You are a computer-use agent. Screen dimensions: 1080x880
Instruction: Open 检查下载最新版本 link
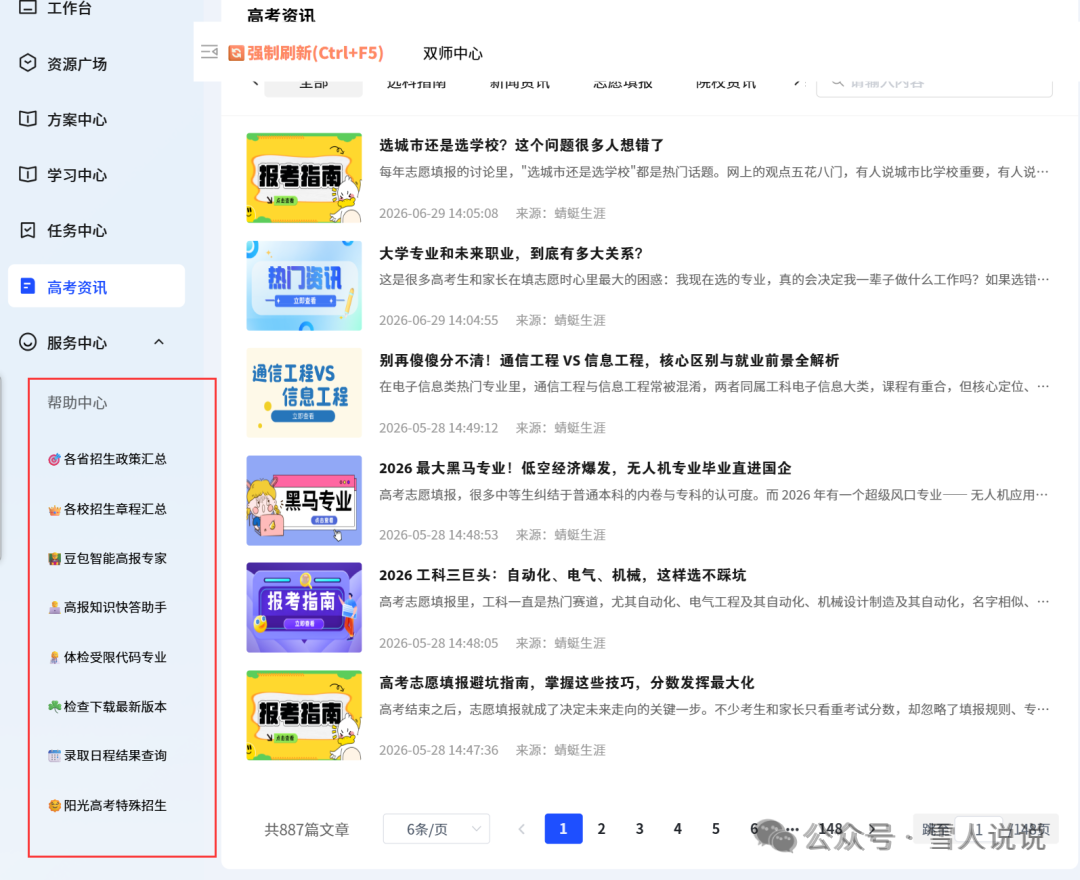click(115, 706)
